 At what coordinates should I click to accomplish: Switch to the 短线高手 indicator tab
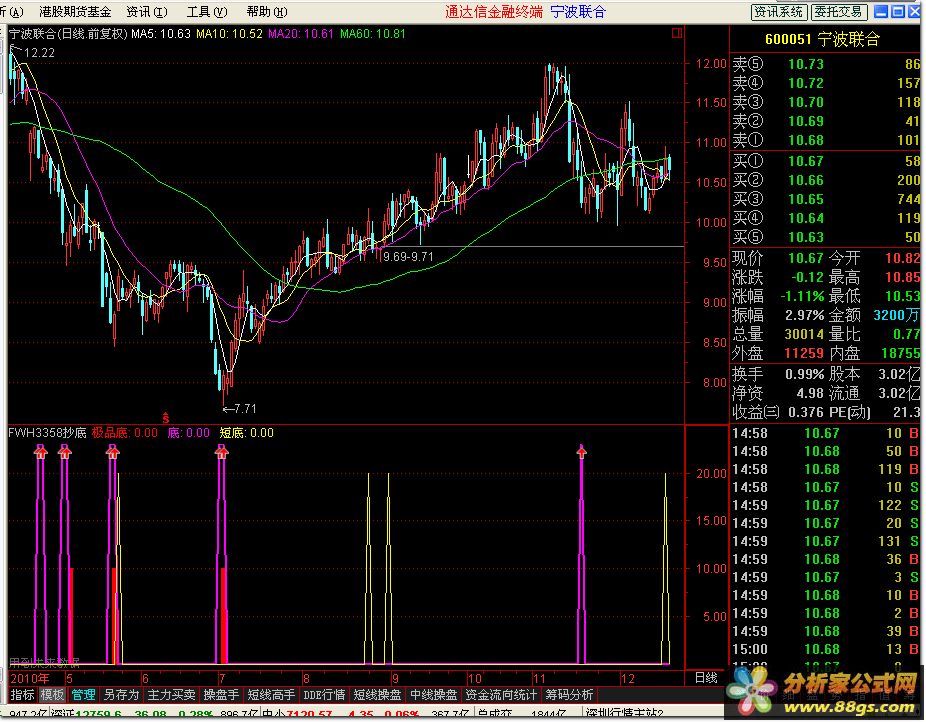tap(271, 695)
